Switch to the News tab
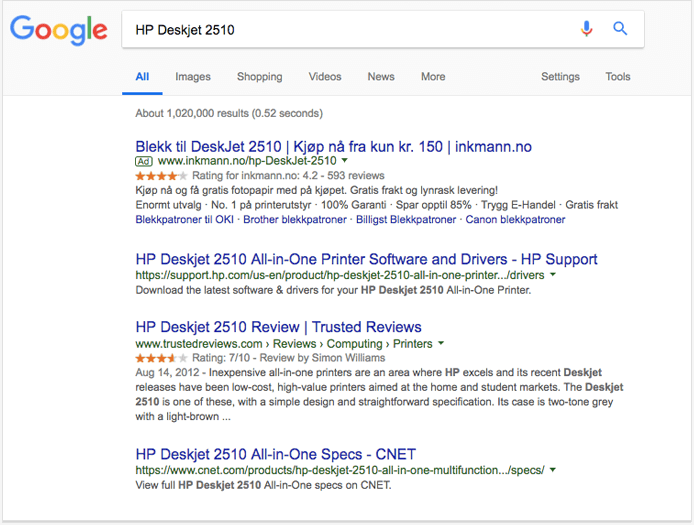The image size is (694, 525). point(381,77)
